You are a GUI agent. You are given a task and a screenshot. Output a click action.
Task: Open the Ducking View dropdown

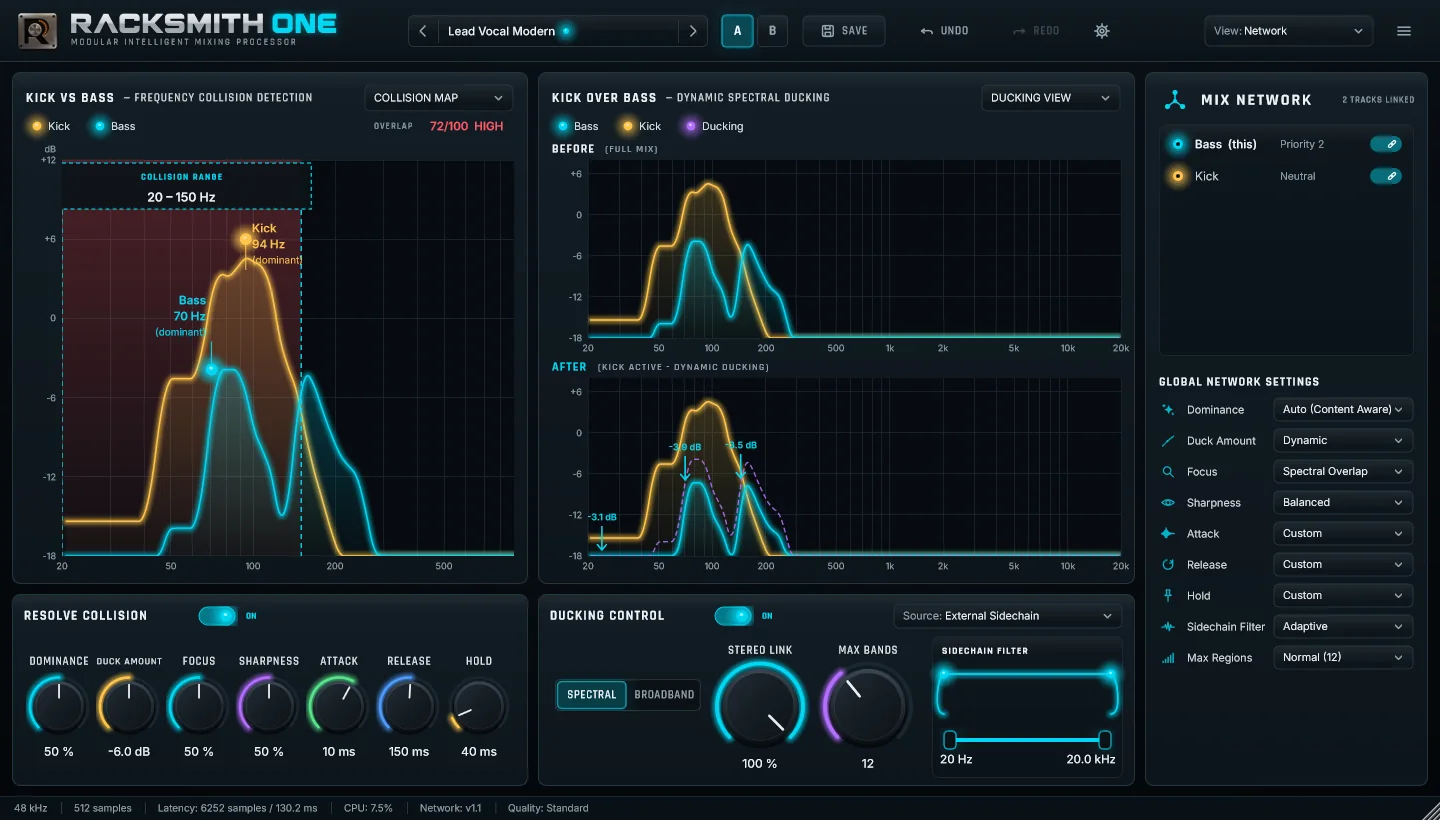pyautogui.click(x=1051, y=98)
